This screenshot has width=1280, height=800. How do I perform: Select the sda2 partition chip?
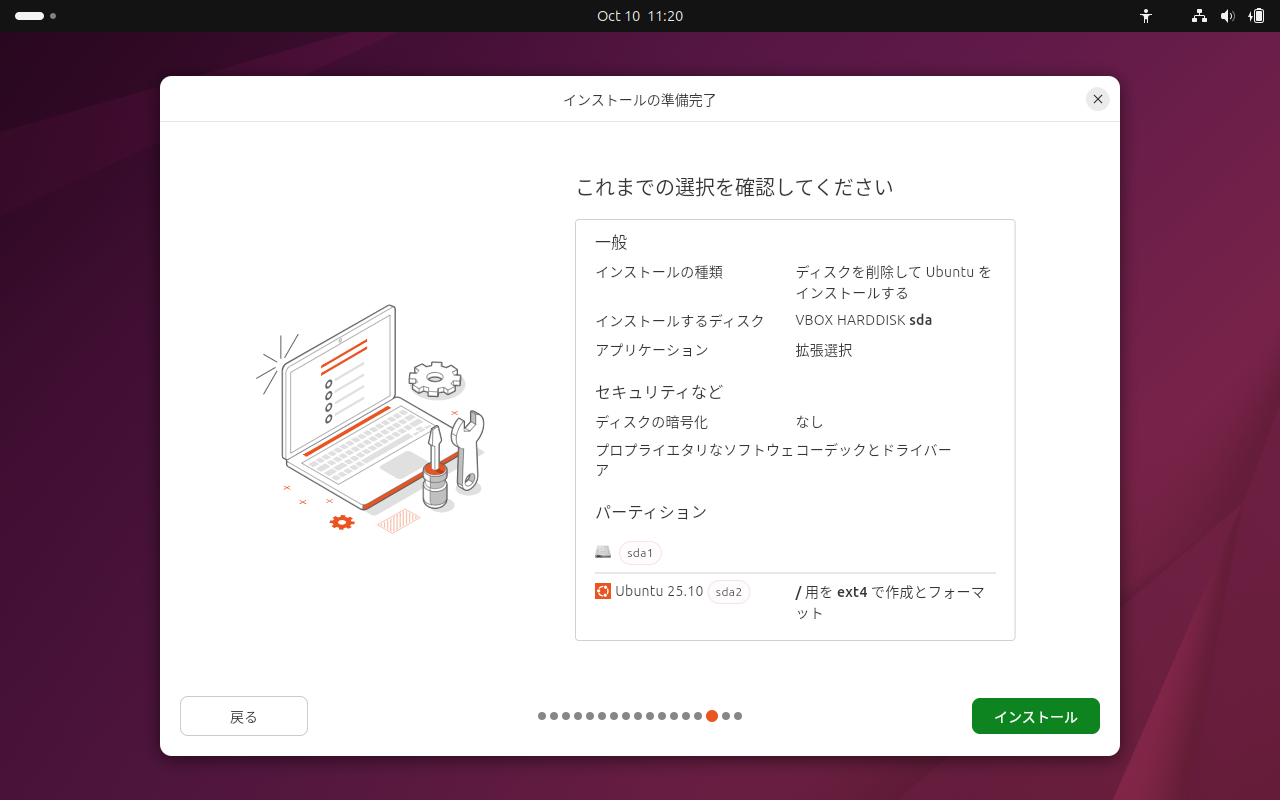(x=728, y=591)
